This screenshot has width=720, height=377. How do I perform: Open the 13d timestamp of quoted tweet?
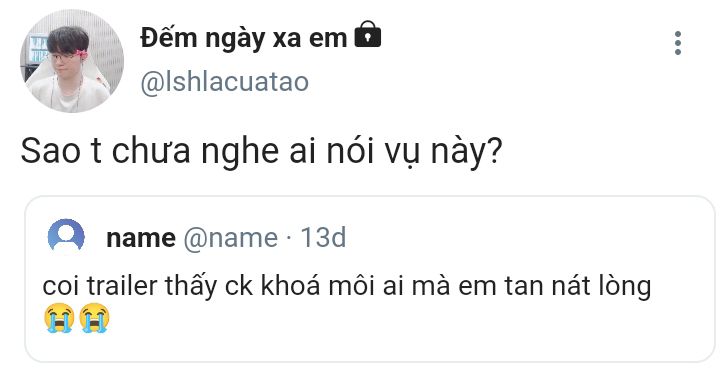point(323,237)
